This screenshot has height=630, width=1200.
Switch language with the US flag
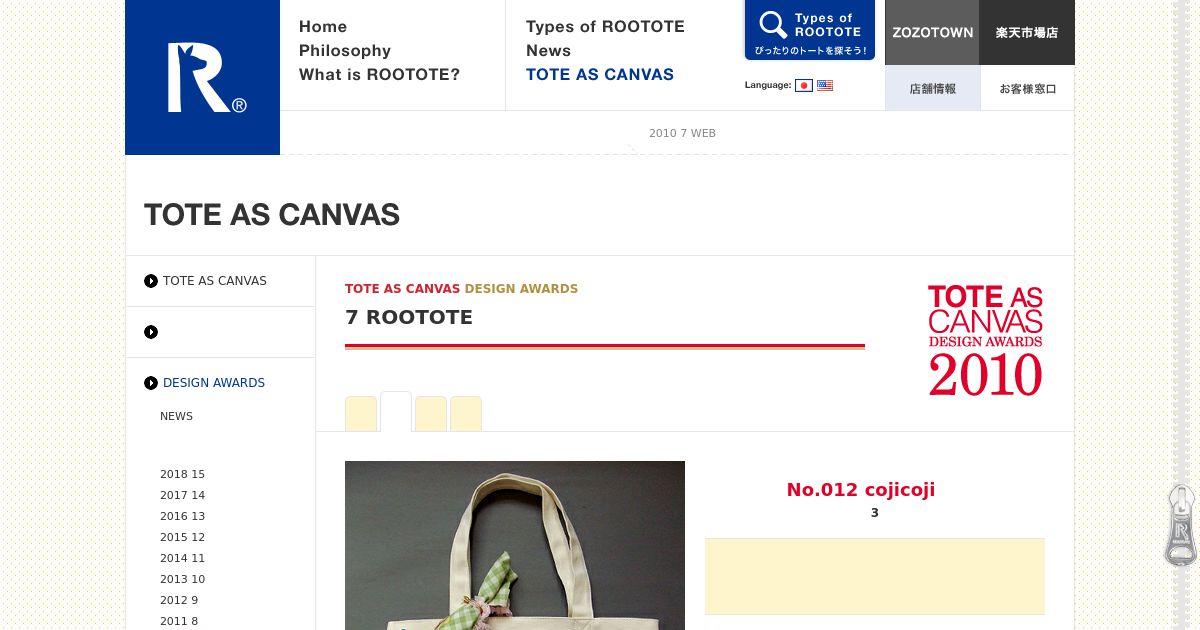(x=825, y=86)
